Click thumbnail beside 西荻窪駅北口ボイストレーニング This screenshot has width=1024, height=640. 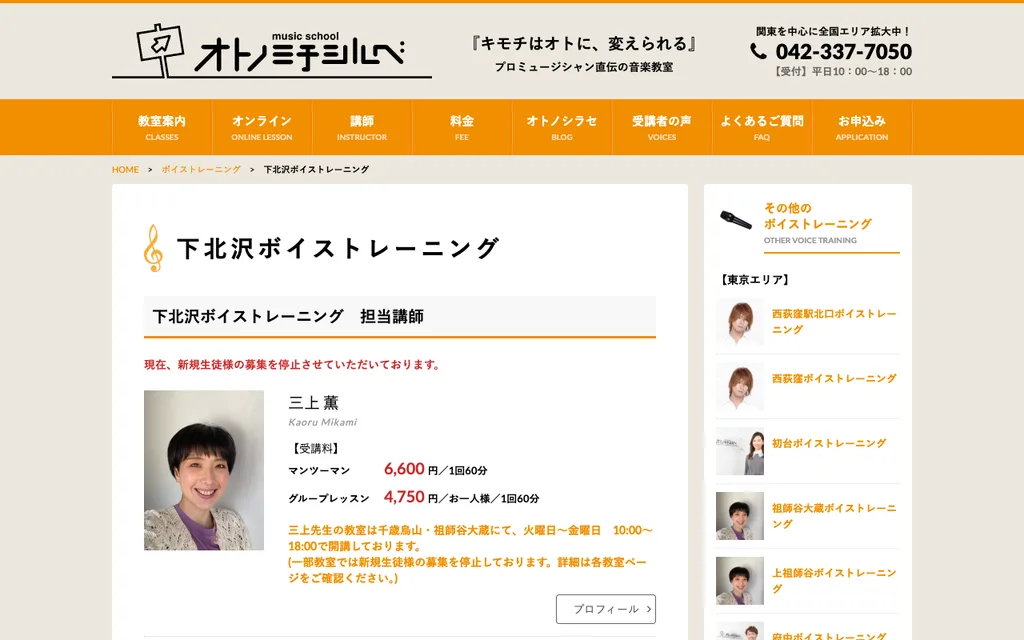tap(740, 322)
